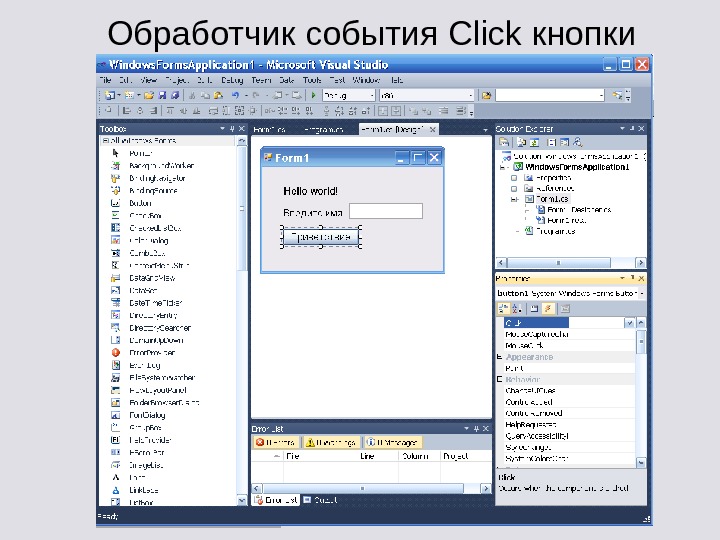Select the Pointer tool in Toolbox
This screenshot has height=540, width=720.
[141, 153]
